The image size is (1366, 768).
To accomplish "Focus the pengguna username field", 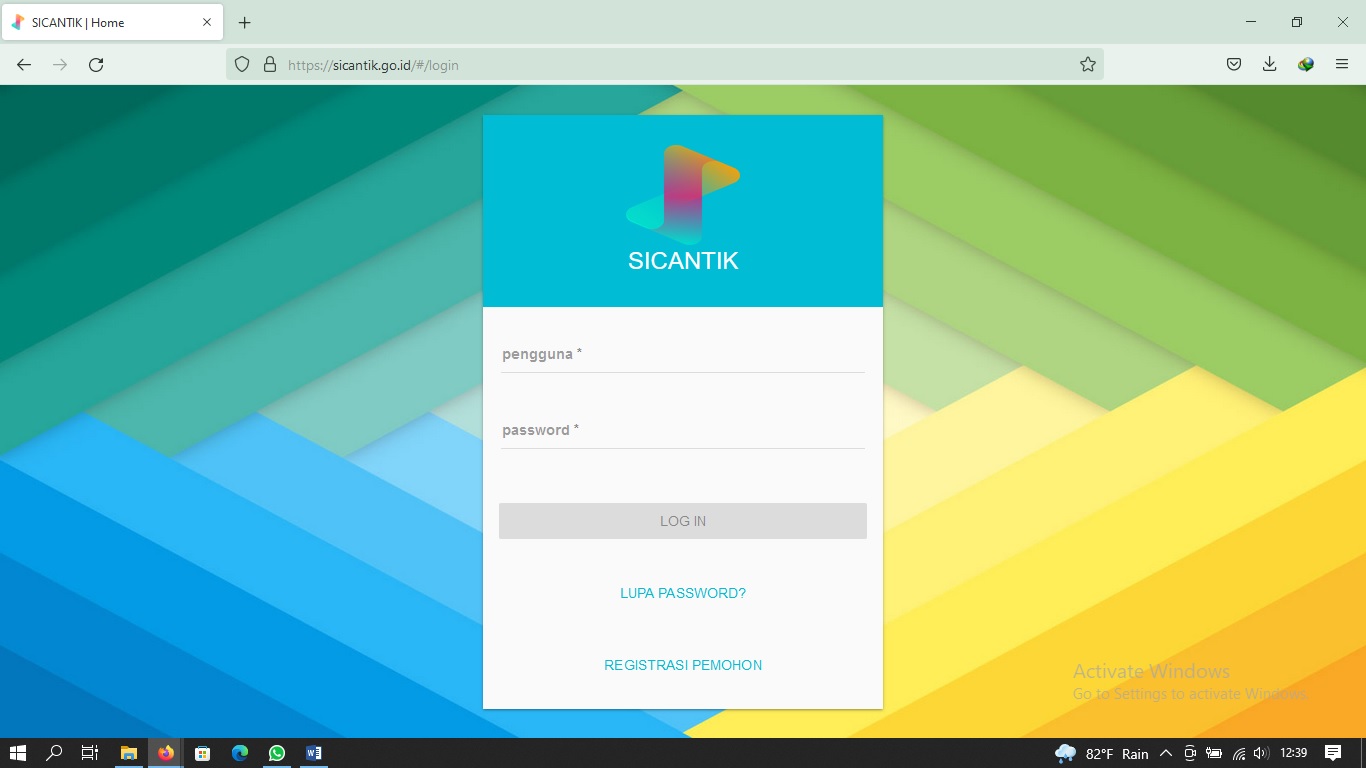I will pyautogui.click(x=683, y=355).
